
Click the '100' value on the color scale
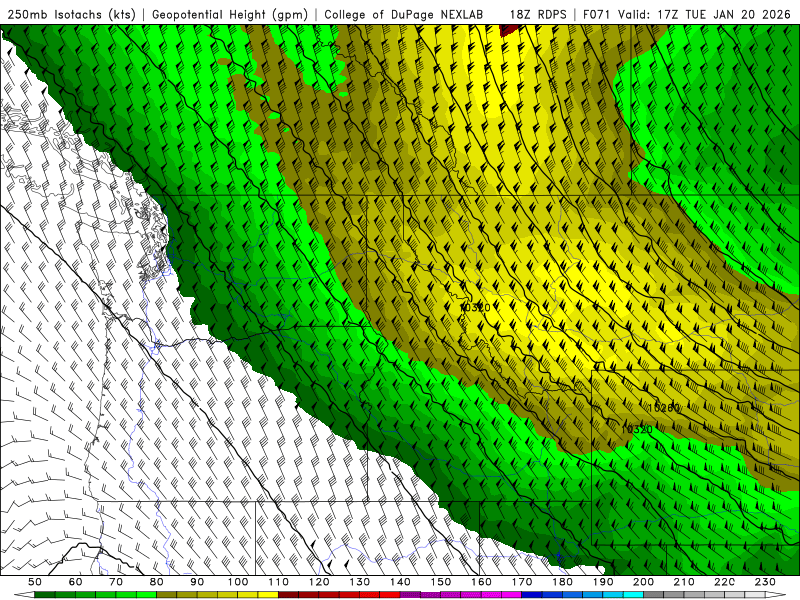click(238, 582)
